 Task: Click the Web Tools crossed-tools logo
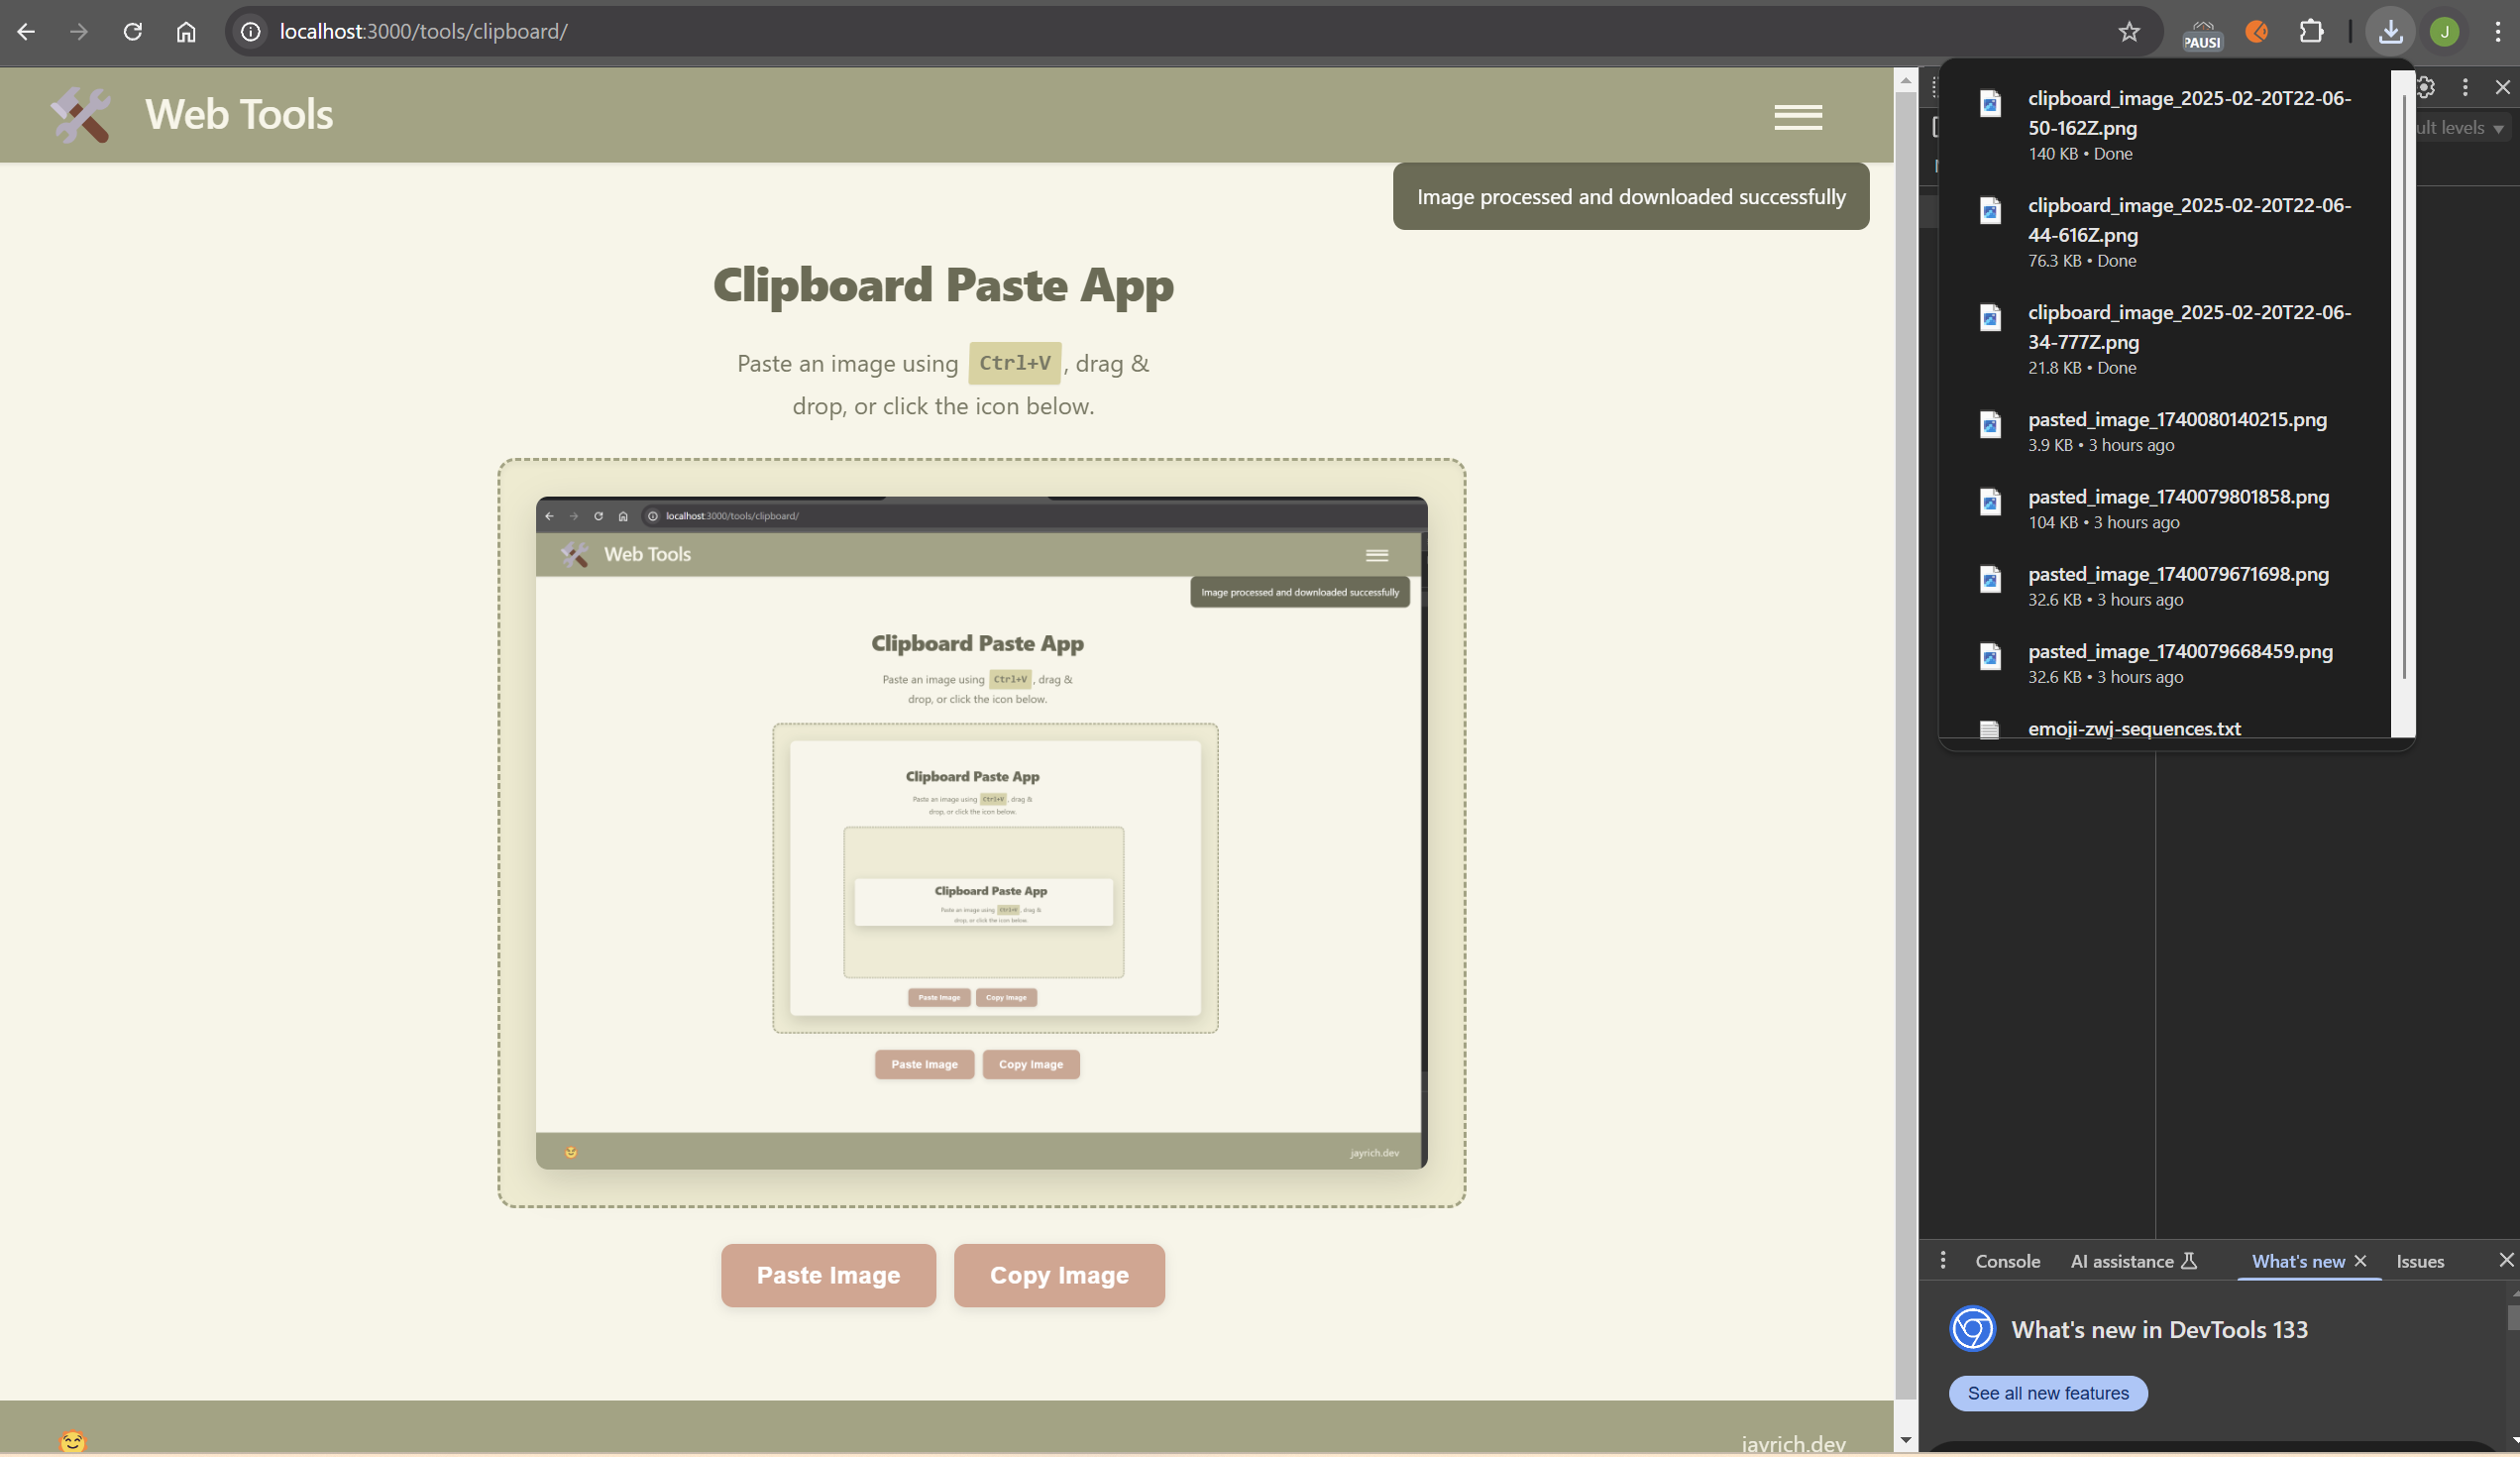pyautogui.click(x=81, y=114)
